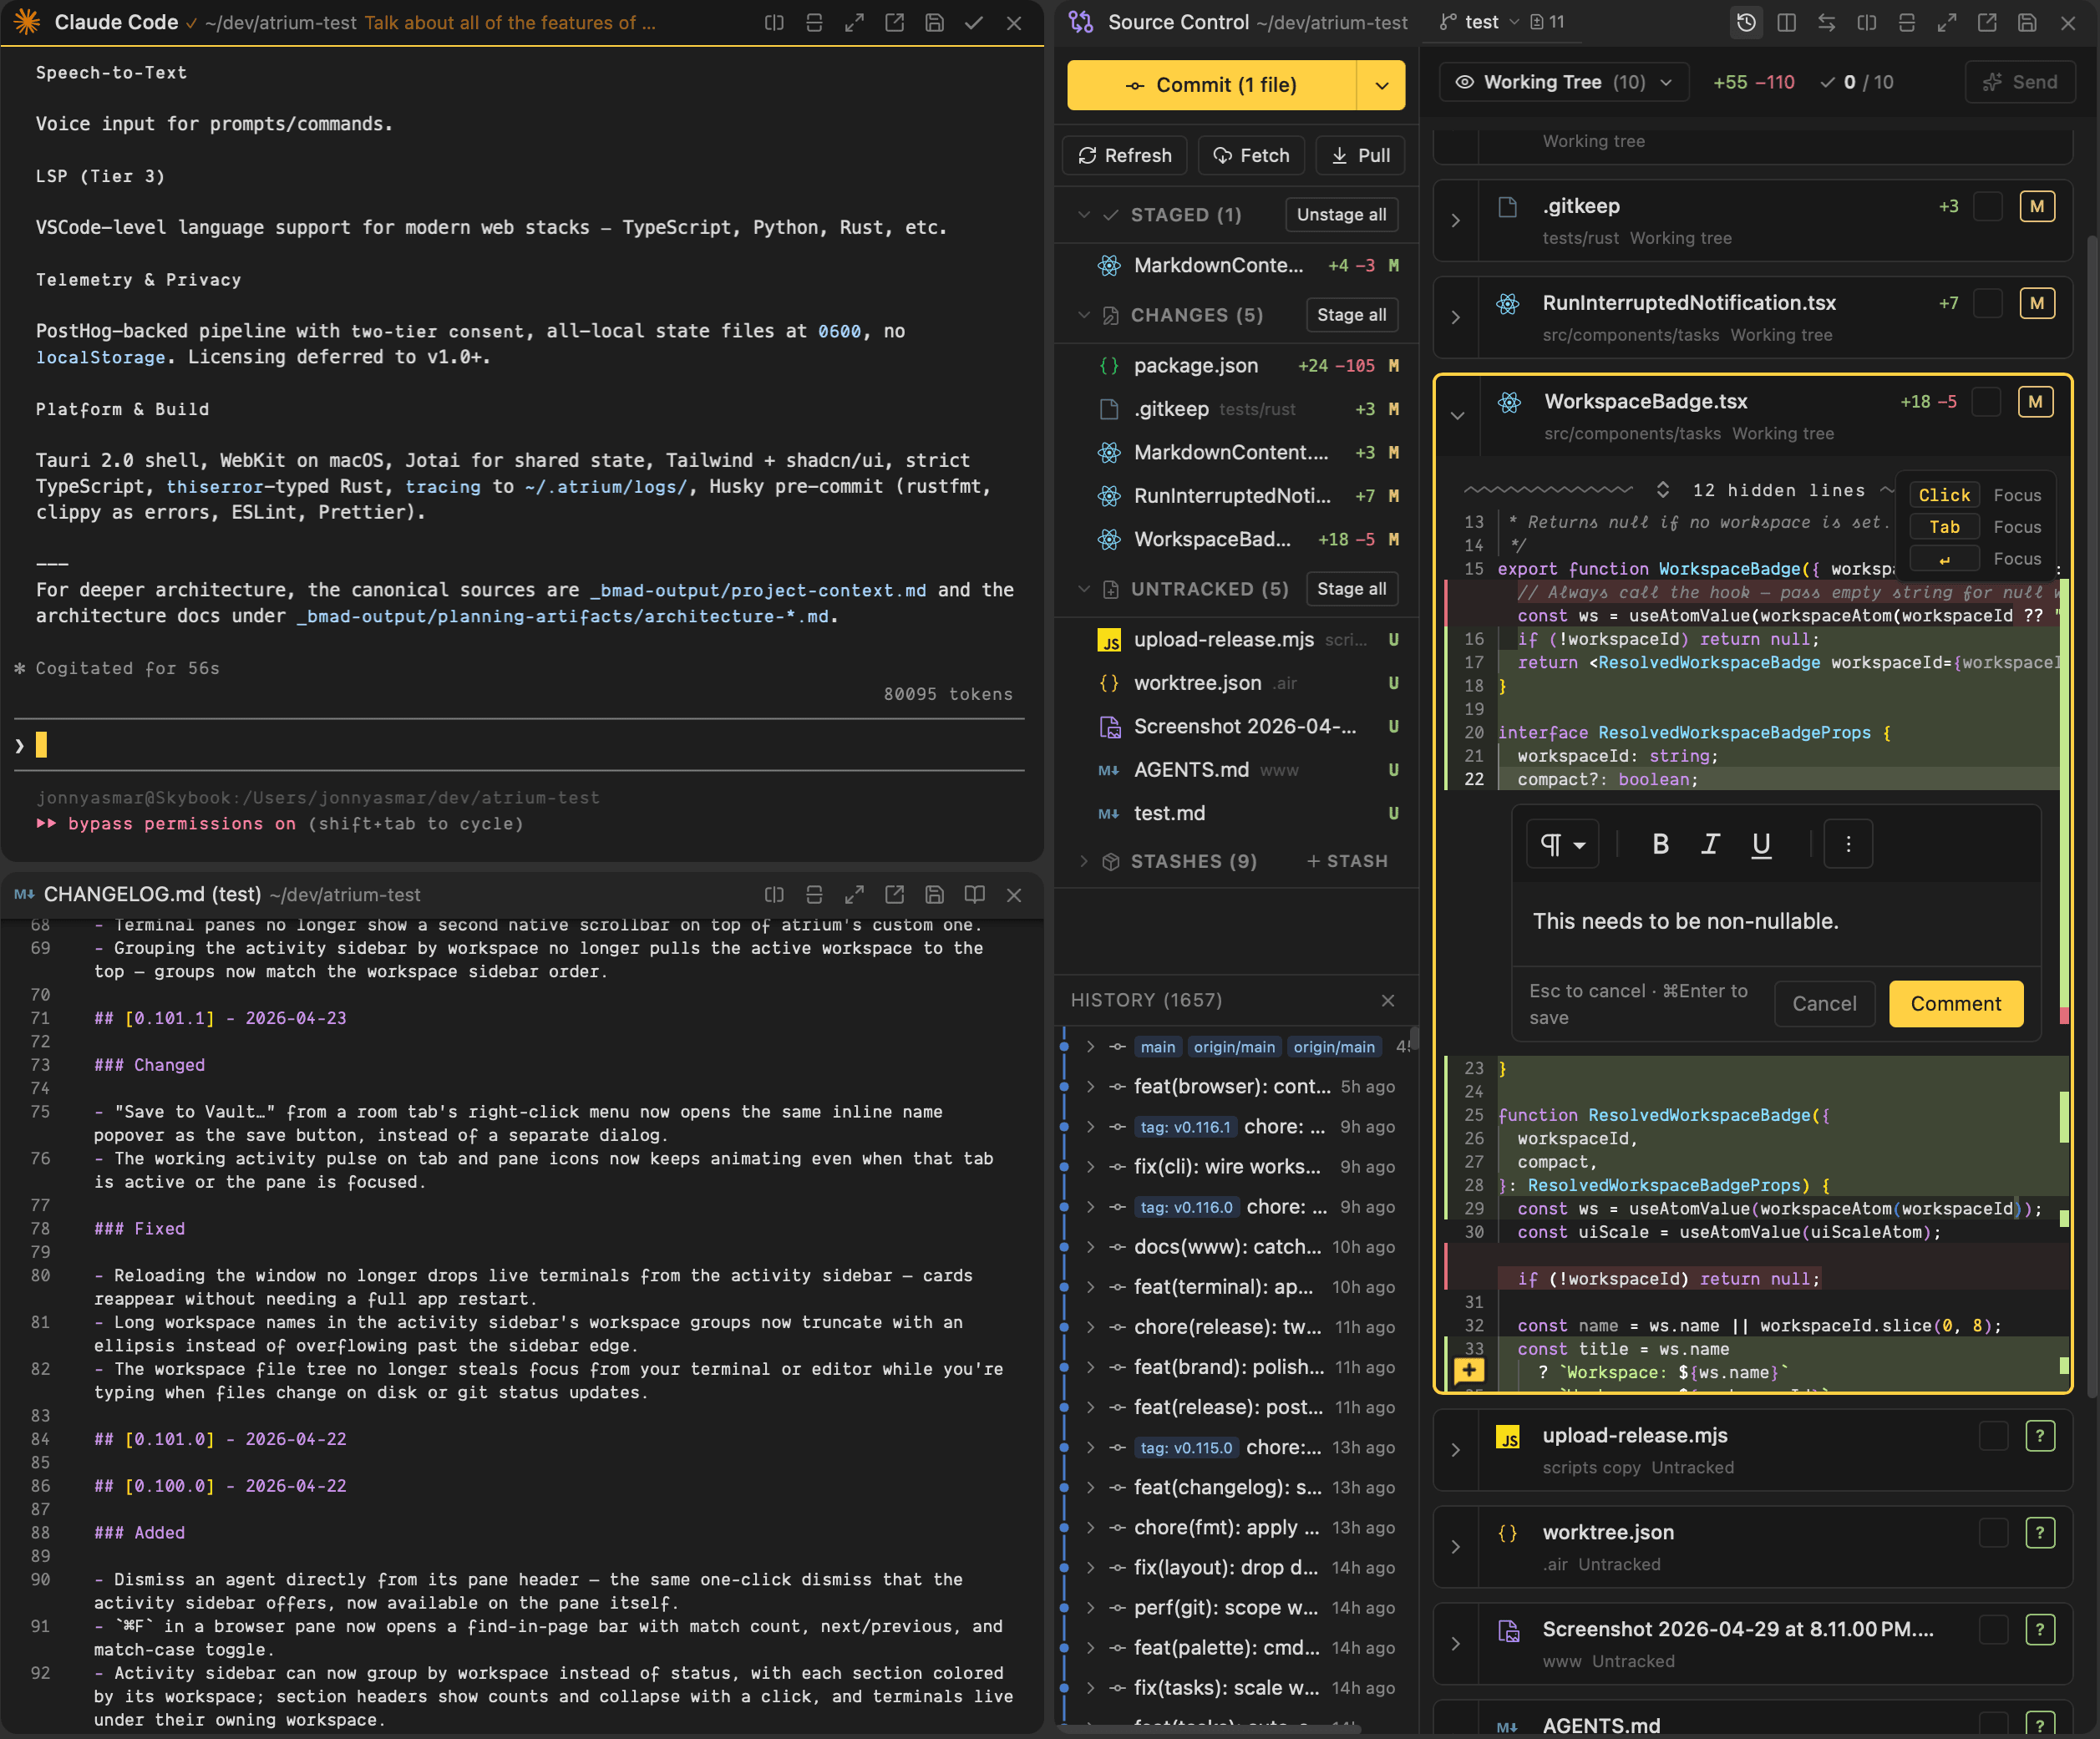Focus Claude Code prompt input
This screenshot has height=1739, width=2100.
[x=520, y=745]
